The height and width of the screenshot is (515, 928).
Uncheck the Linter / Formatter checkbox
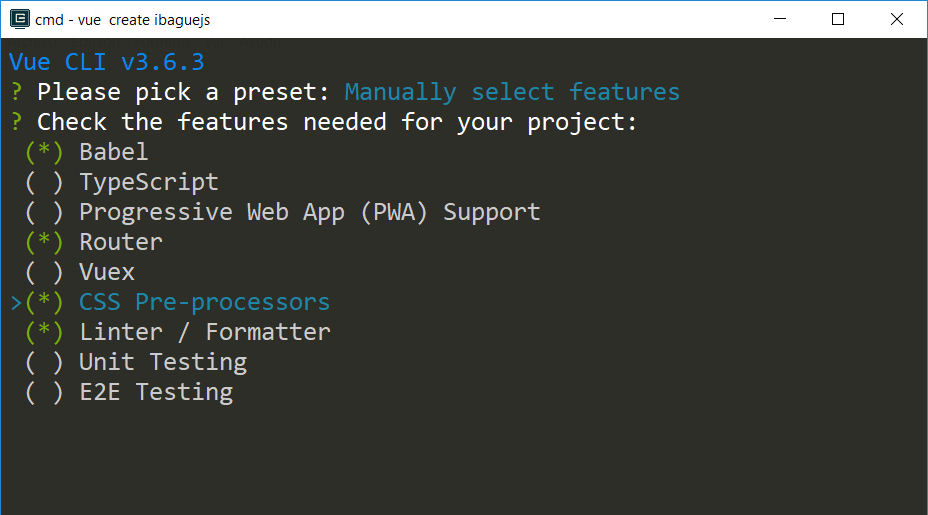coord(44,332)
